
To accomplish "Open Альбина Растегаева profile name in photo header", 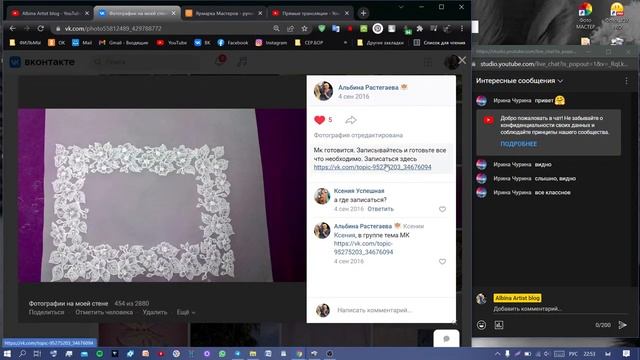I will (x=368, y=87).
